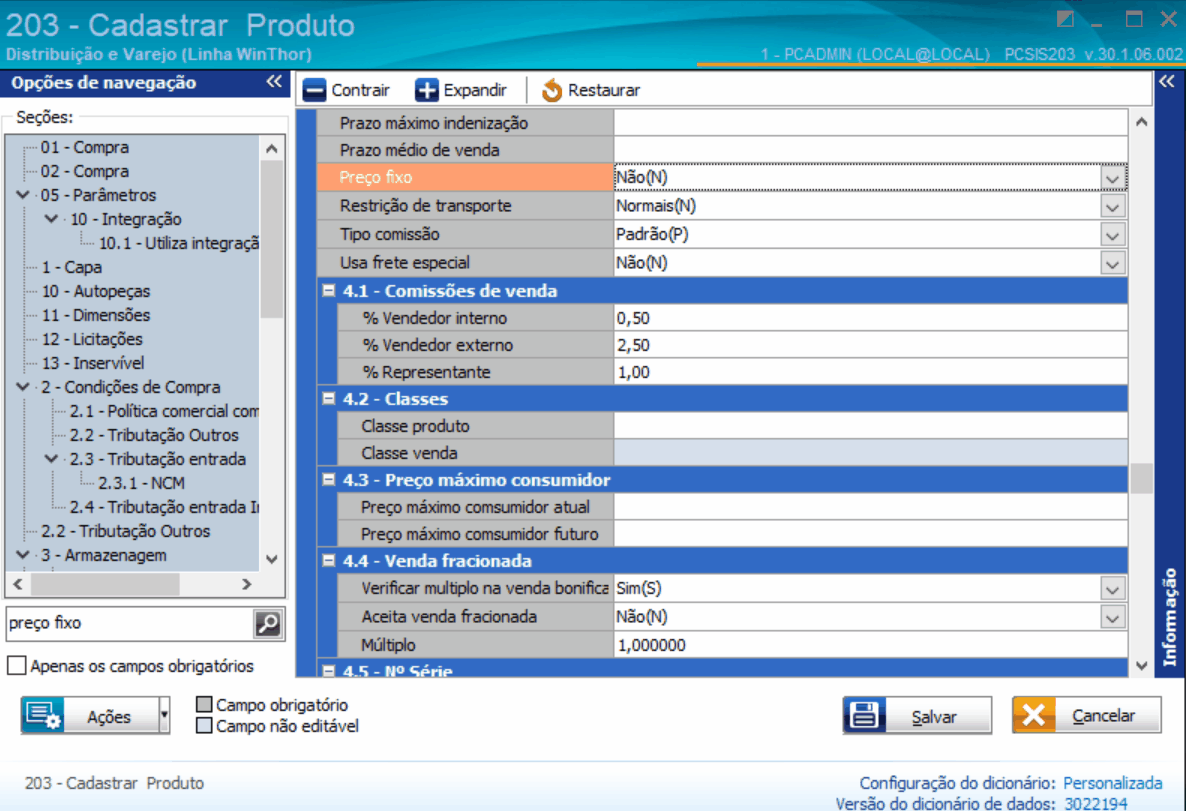
Task: Click the % Representante value field
Action: pyautogui.click(x=870, y=372)
